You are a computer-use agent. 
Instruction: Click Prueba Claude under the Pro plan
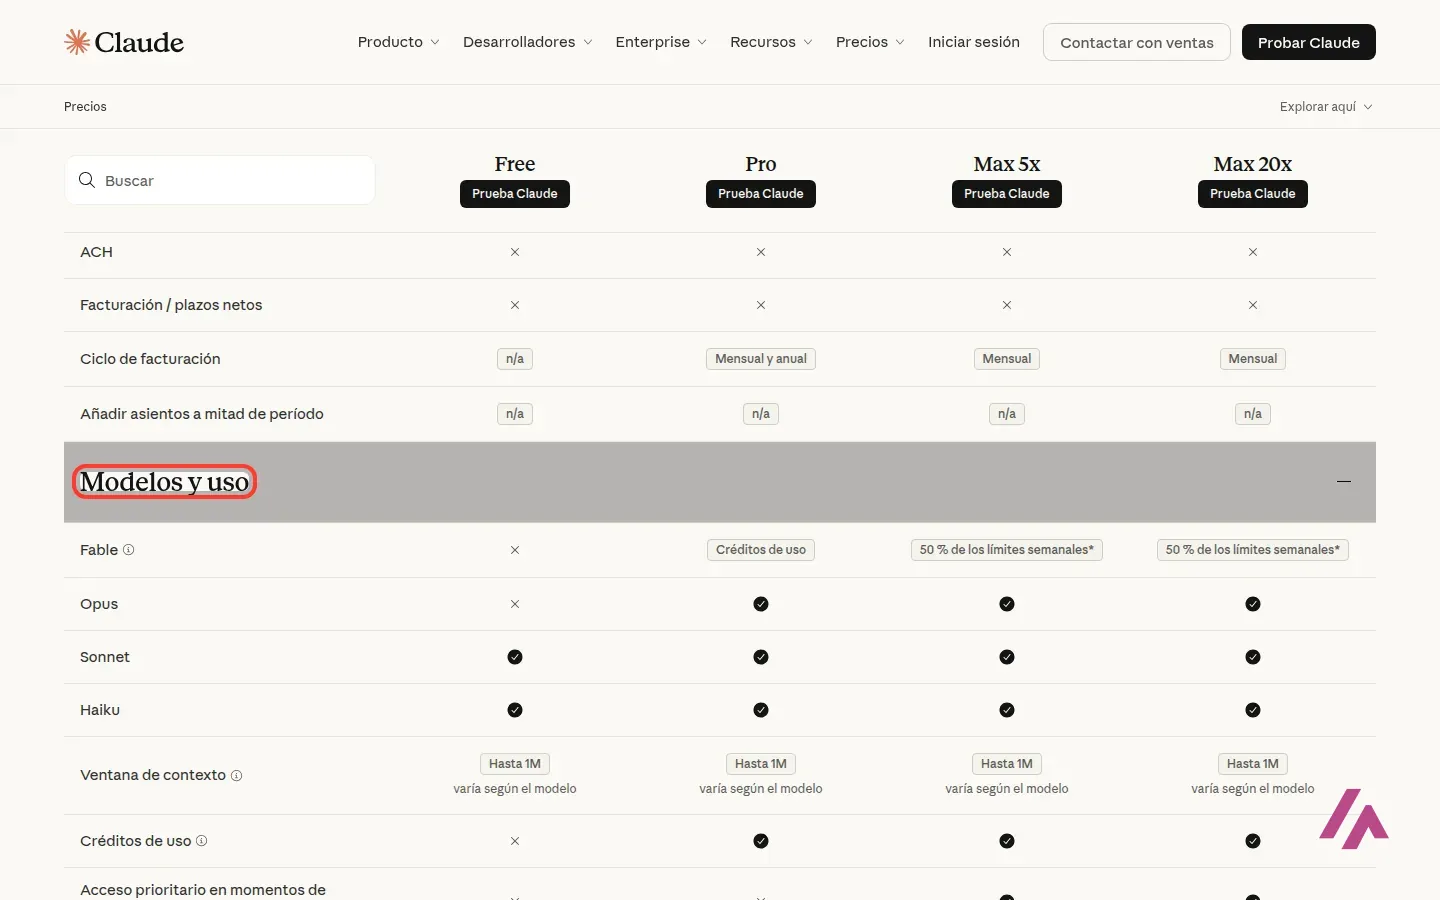click(761, 194)
